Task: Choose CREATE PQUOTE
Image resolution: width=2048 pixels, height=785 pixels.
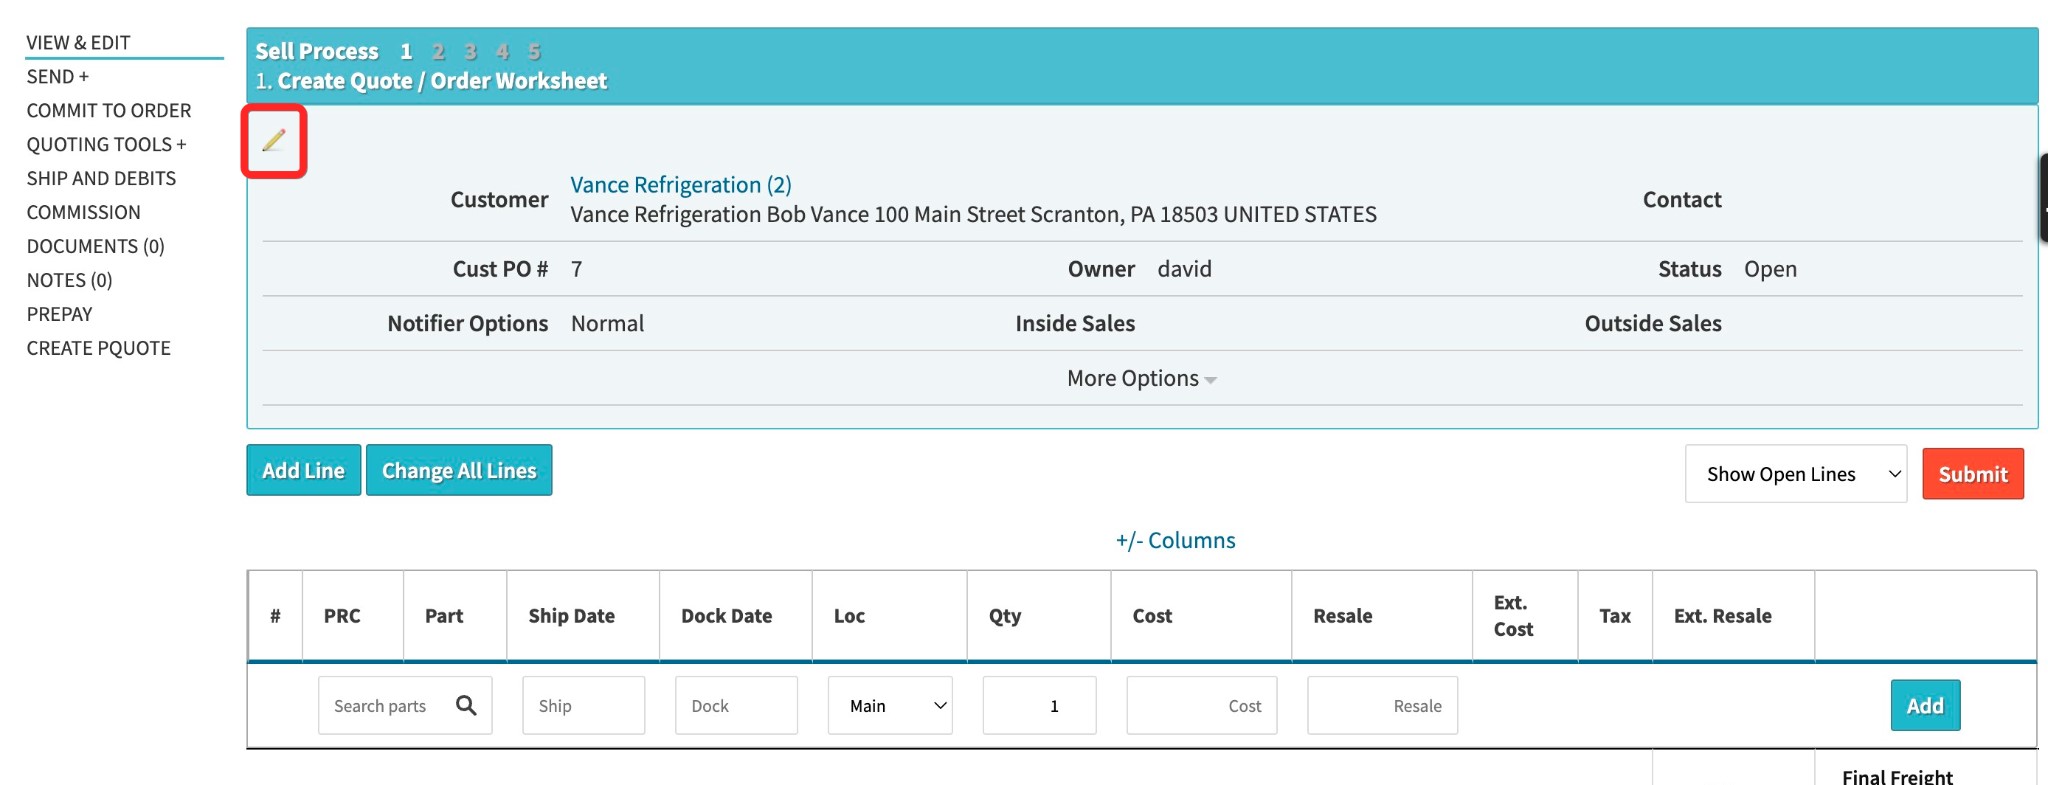Action: tap(98, 349)
